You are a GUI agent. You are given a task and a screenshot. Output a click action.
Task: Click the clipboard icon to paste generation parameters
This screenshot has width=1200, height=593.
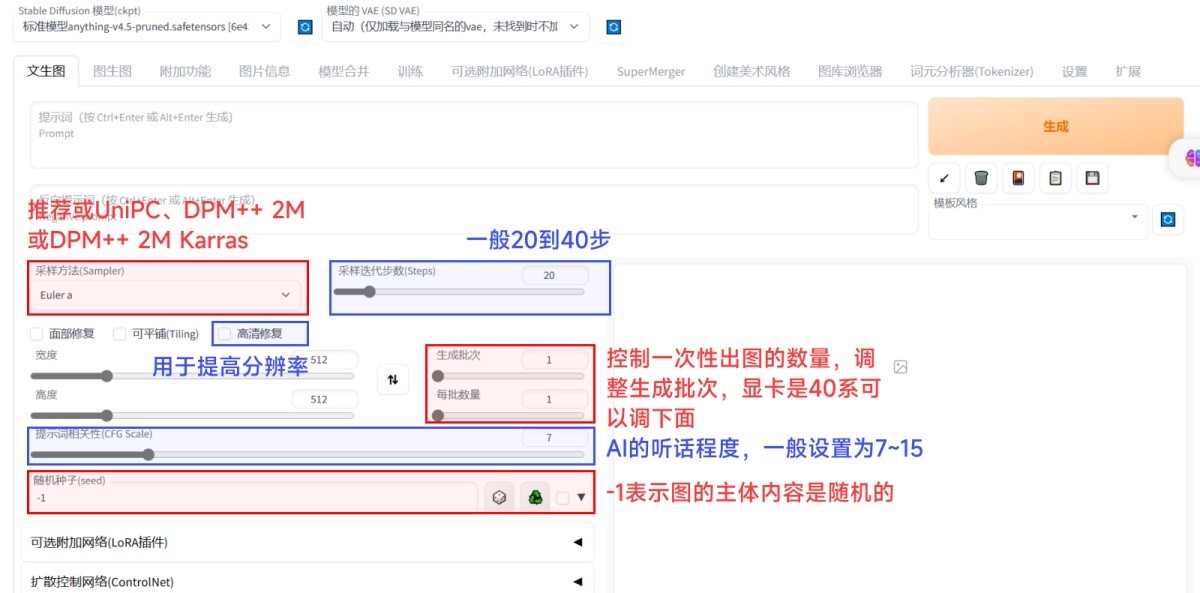click(1055, 177)
